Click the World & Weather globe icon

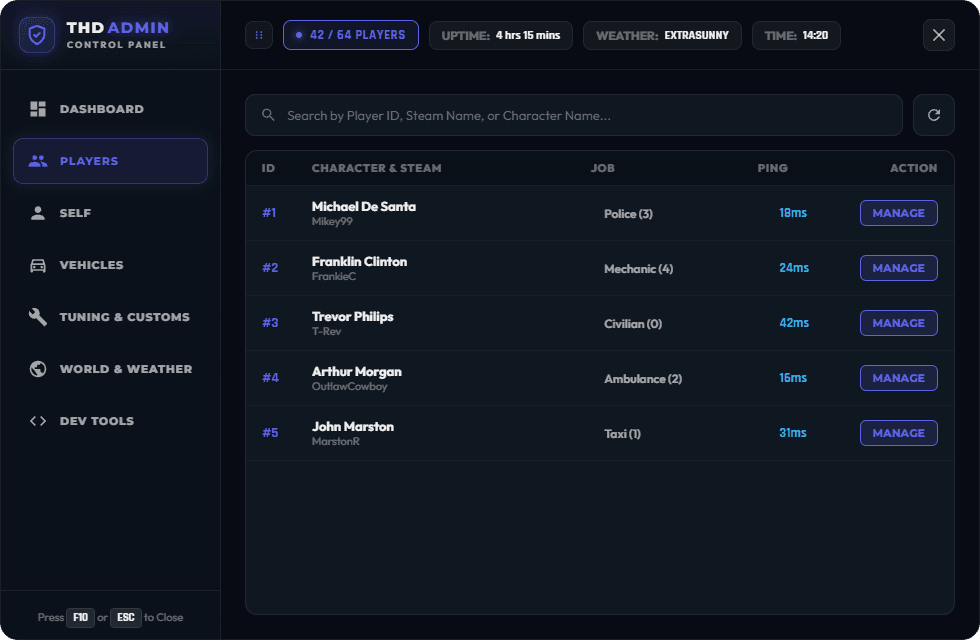click(x=38, y=369)
